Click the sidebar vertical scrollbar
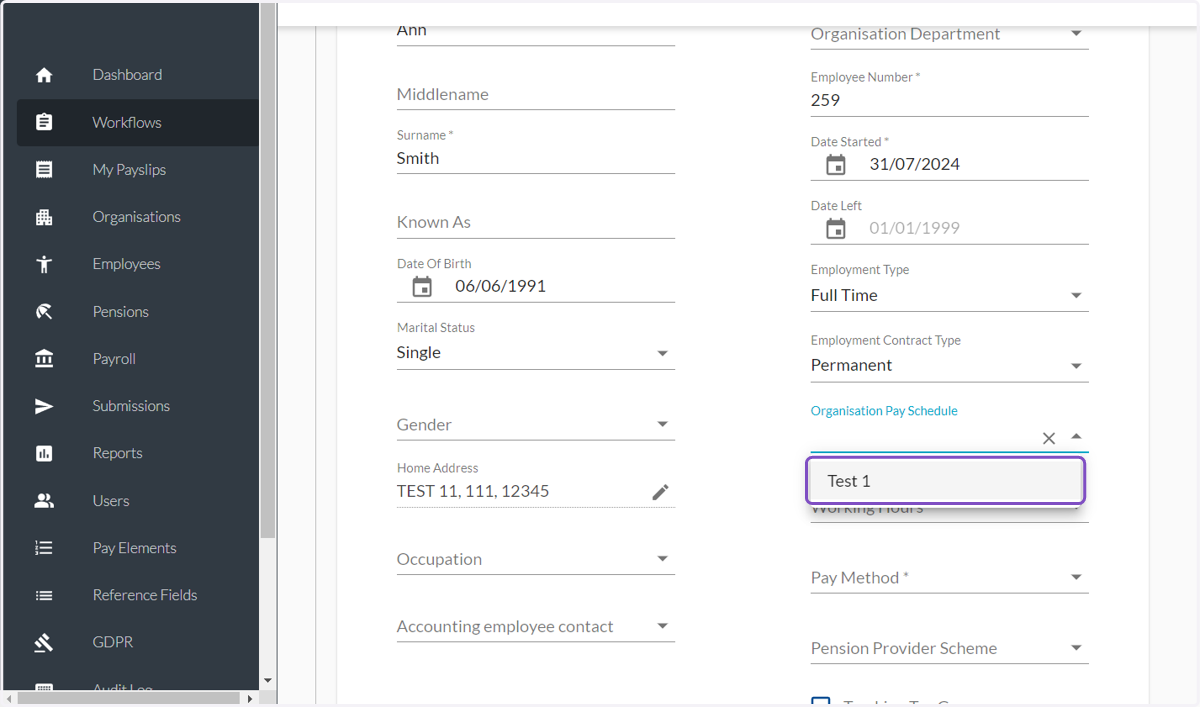Viewport: 1200px width, 707px height. [x=267, y=270]
